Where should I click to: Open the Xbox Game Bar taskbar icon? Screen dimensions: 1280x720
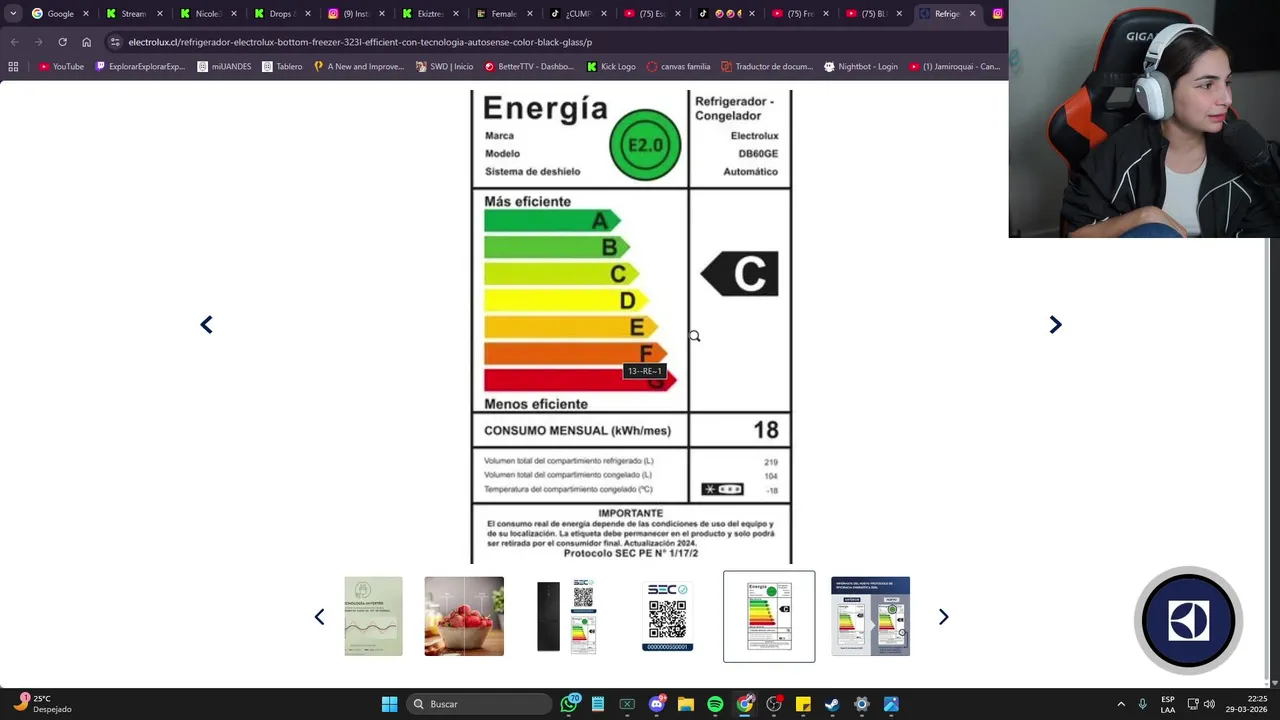(x=627, y=704)
